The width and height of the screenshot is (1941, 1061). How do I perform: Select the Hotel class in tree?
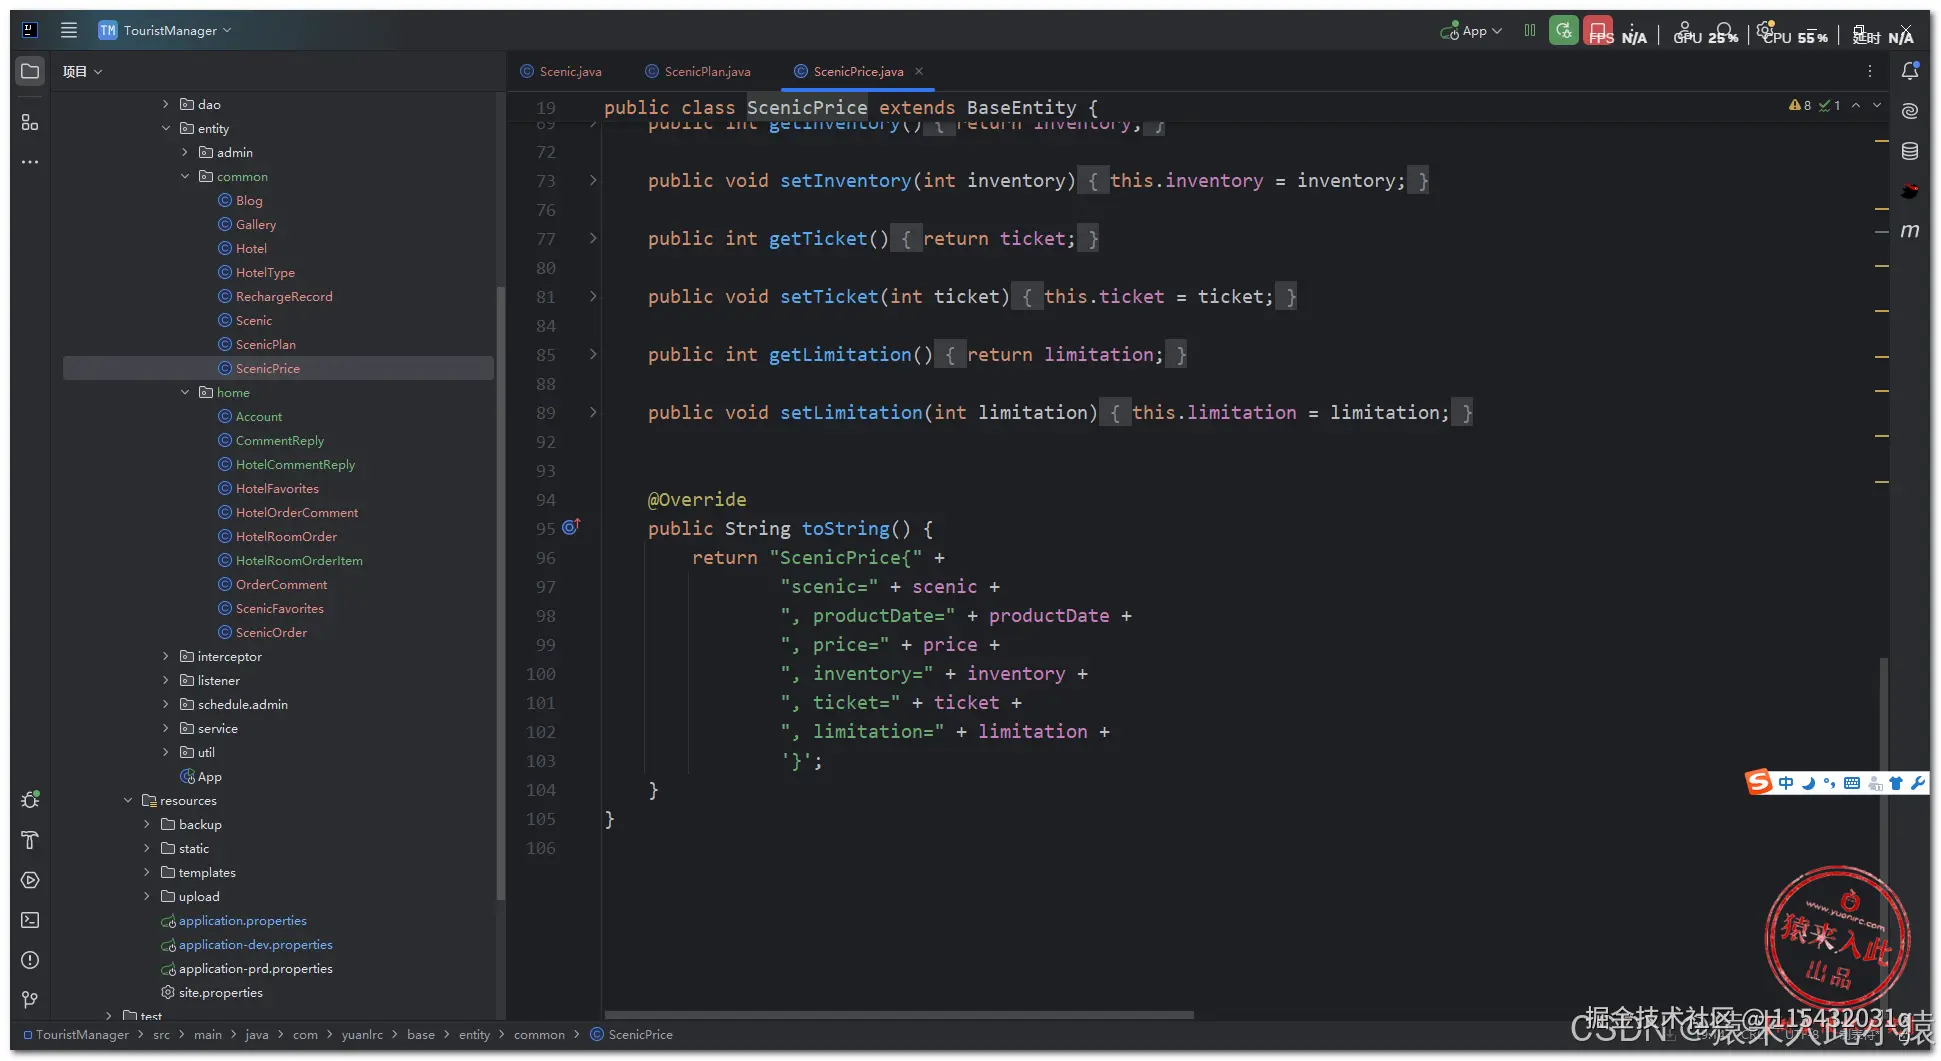coord(251,248)
